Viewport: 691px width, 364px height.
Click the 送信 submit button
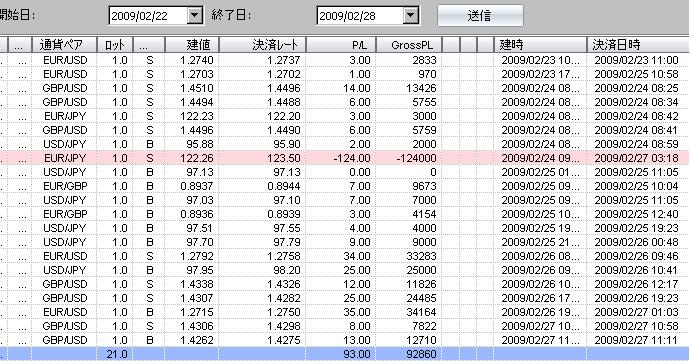coord(480,16)
